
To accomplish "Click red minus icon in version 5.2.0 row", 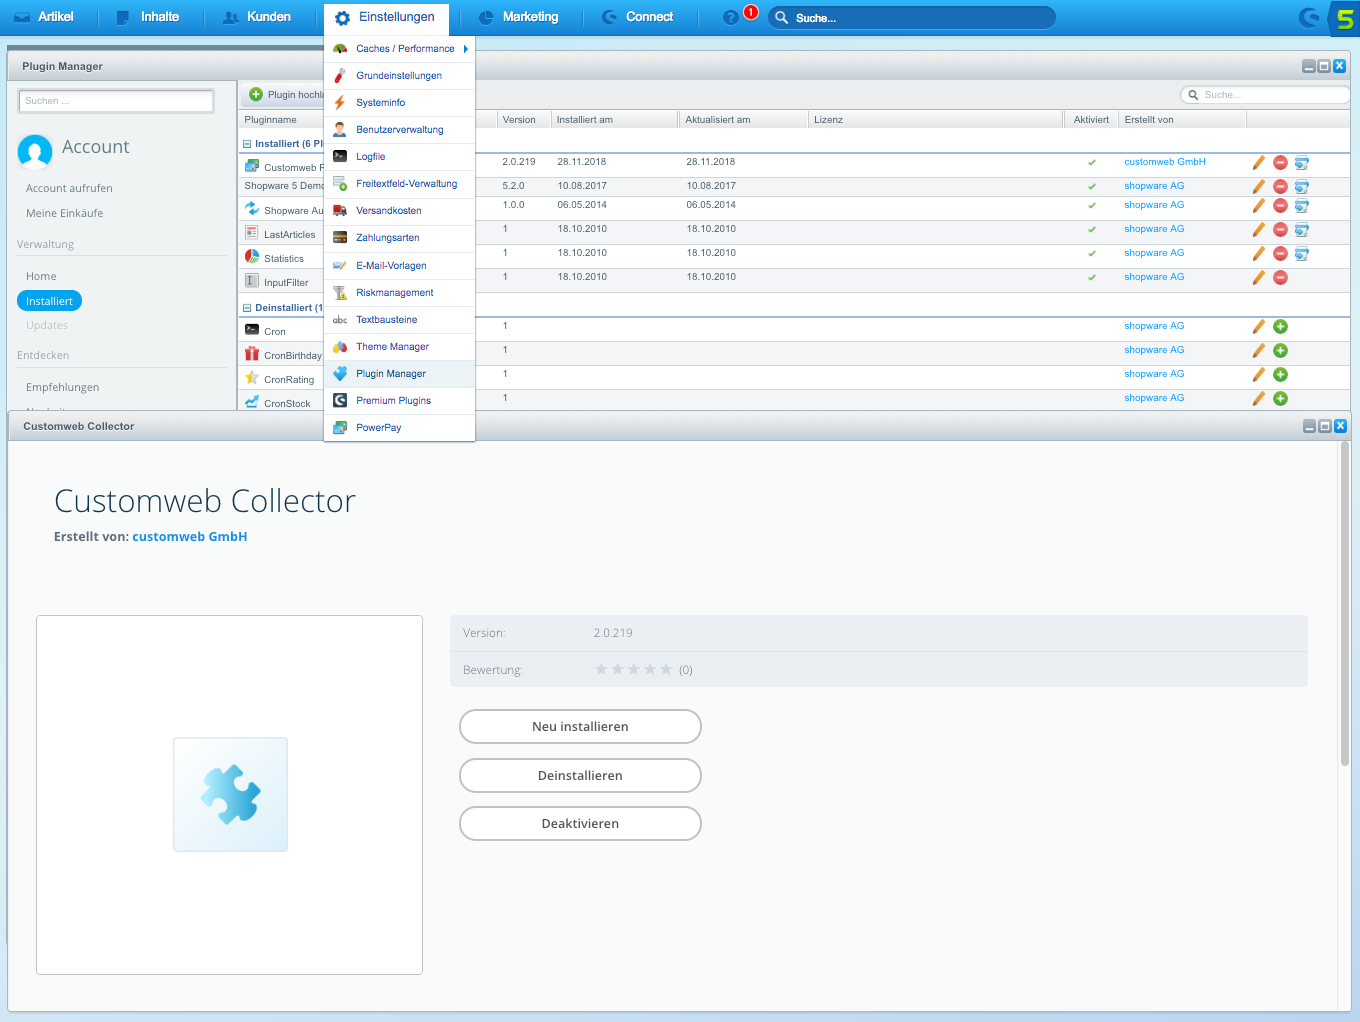I will tap(1280, 186).
